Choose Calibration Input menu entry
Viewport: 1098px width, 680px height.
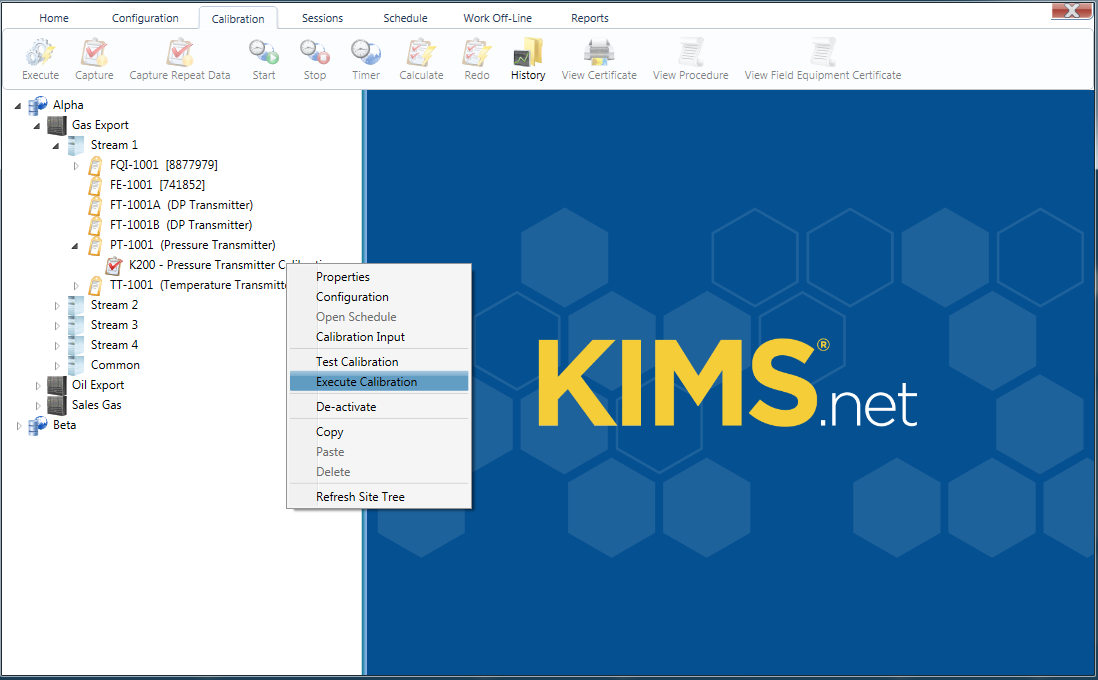coord(379,337)
